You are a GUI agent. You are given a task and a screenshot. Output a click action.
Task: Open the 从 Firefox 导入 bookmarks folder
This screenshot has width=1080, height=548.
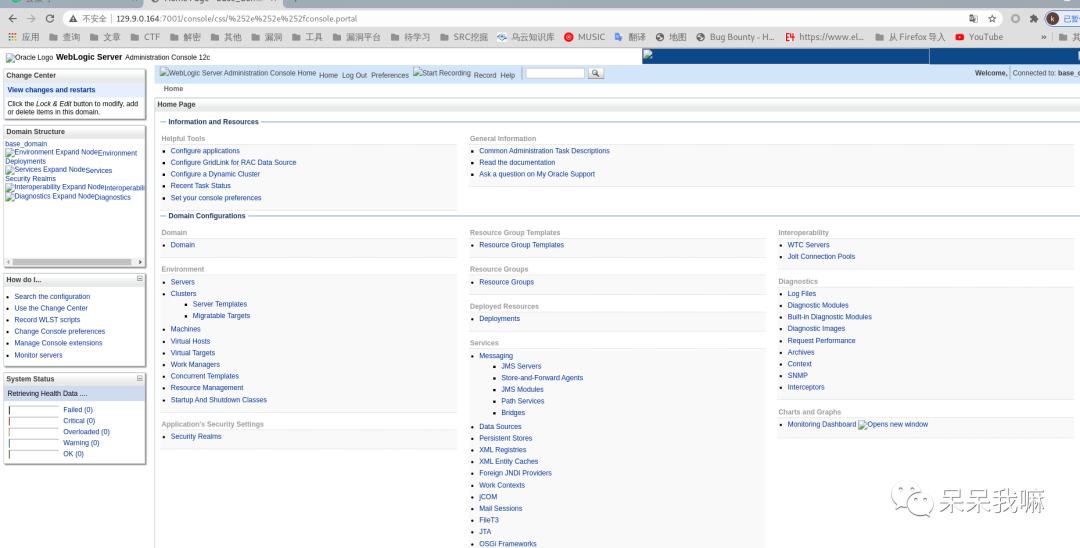(x=910, y=37)
